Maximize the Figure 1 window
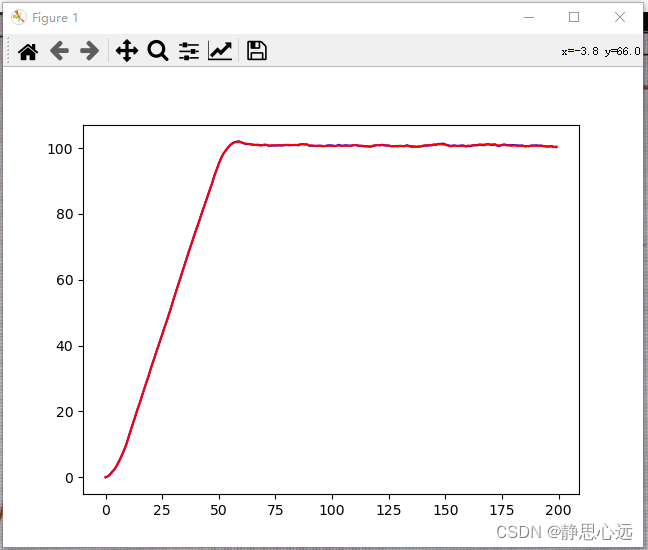The width and height of the screenshot is (648, 550). point(574,17)
